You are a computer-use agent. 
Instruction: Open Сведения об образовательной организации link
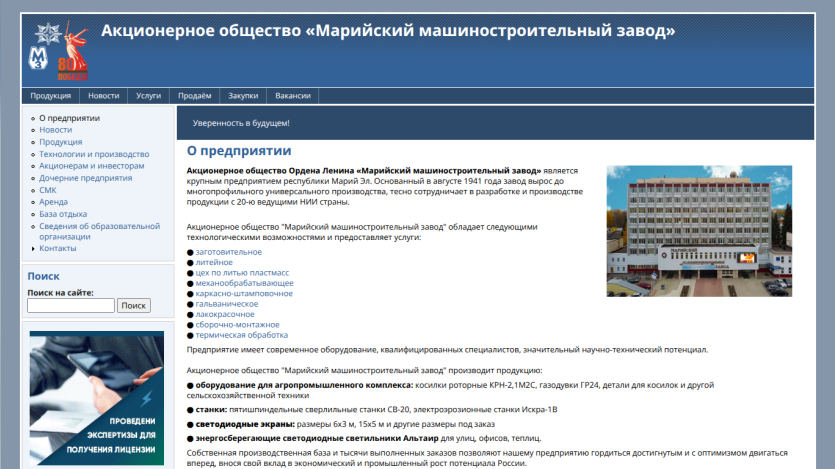[99, 231]
